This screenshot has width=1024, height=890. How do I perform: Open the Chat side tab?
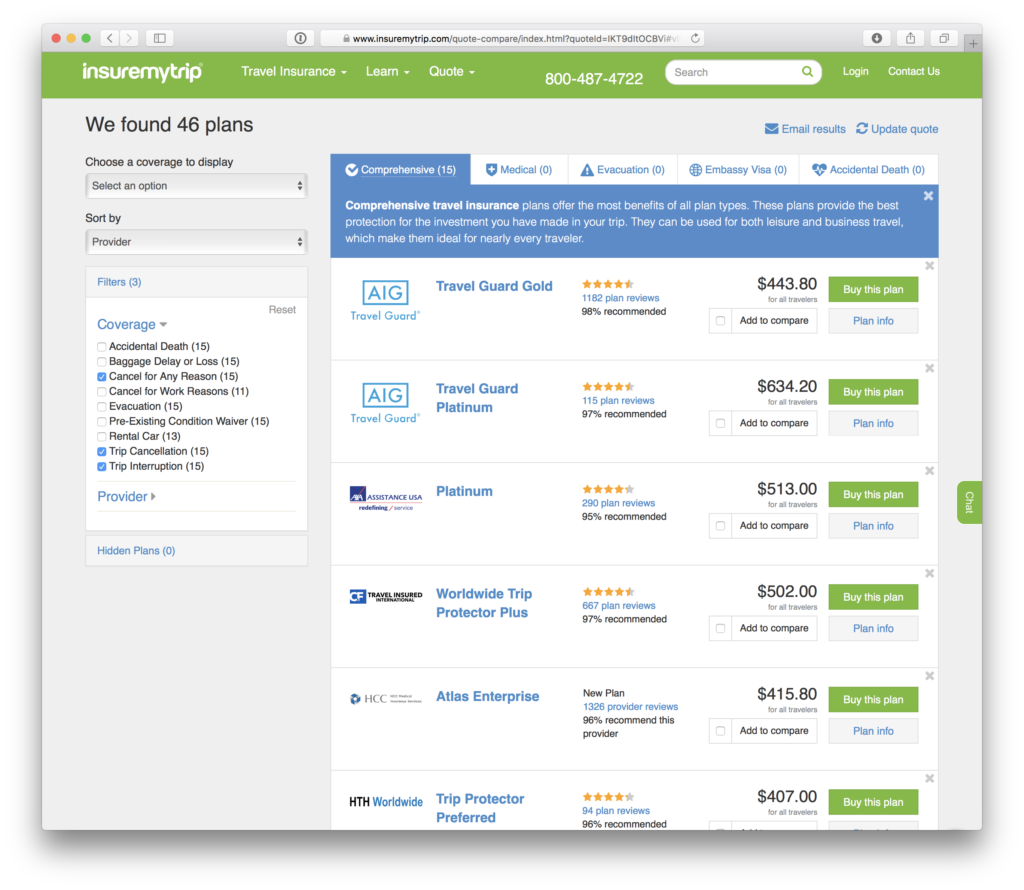click(970, 502)
